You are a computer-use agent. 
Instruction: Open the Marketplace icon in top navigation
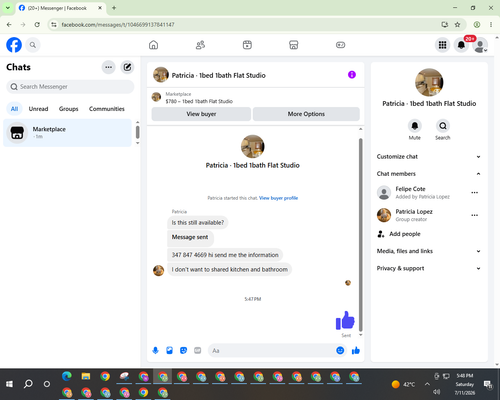tap(294, 45)
